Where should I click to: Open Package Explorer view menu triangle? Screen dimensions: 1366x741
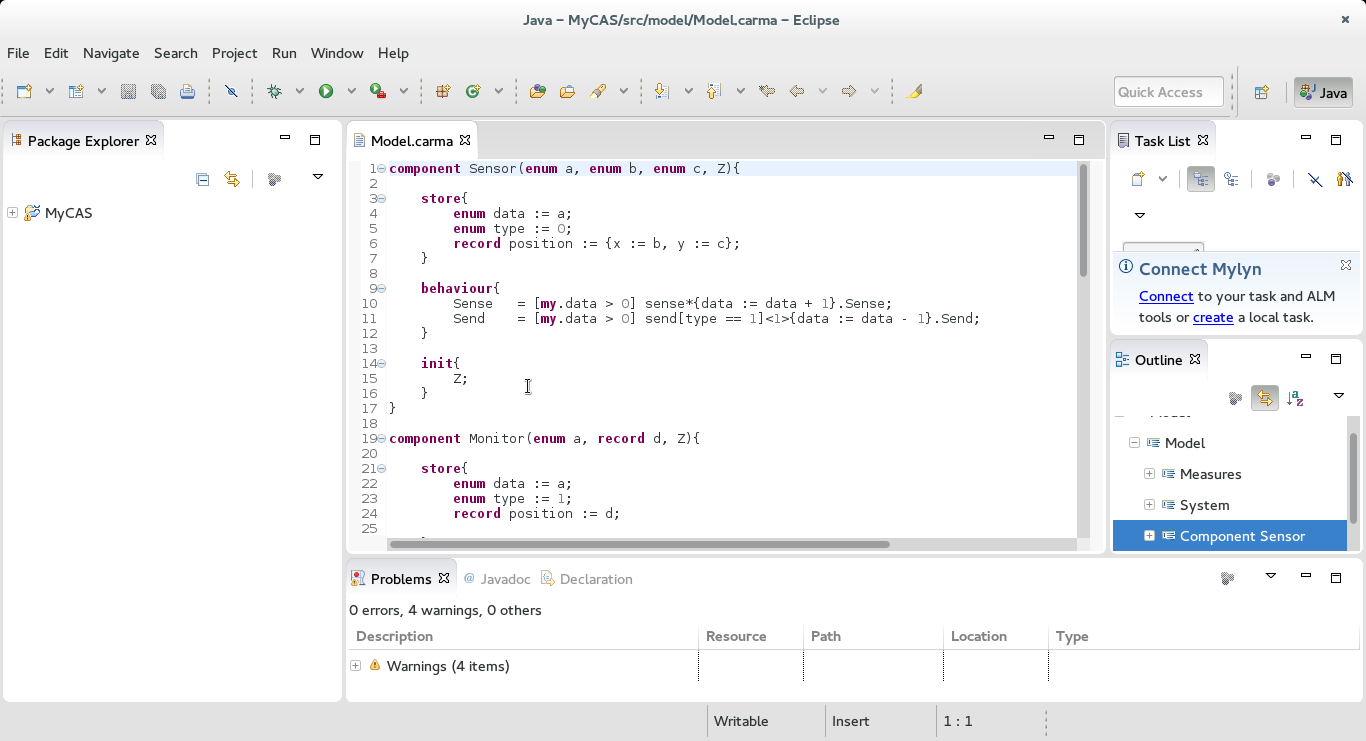318,177
